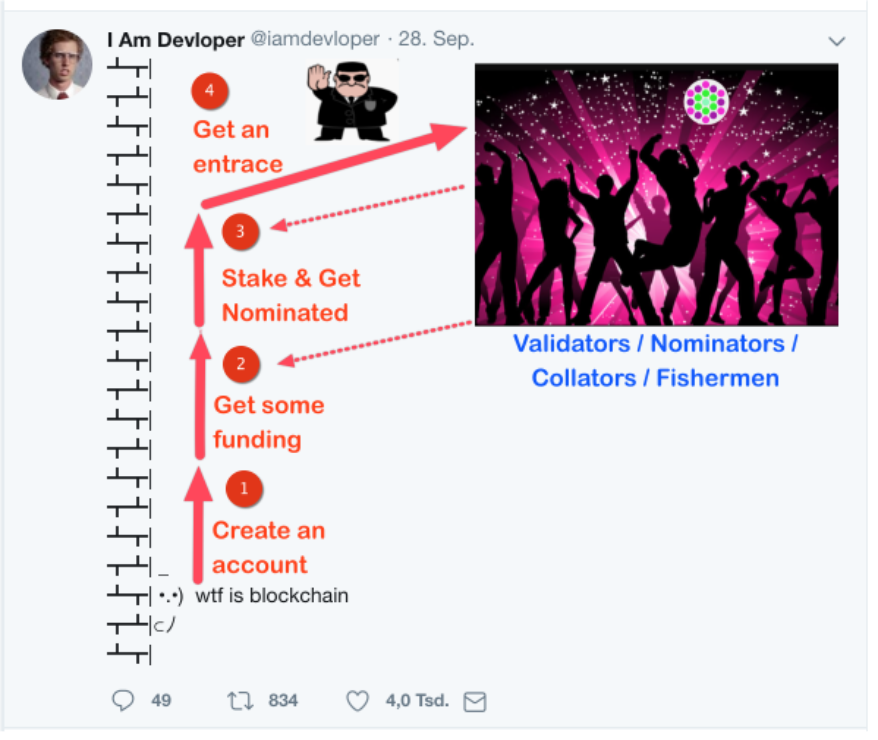Click the profile avatar photo
The height and width of the screenshot is (740, 878).
pyautogui.click(x=53, y=63)
